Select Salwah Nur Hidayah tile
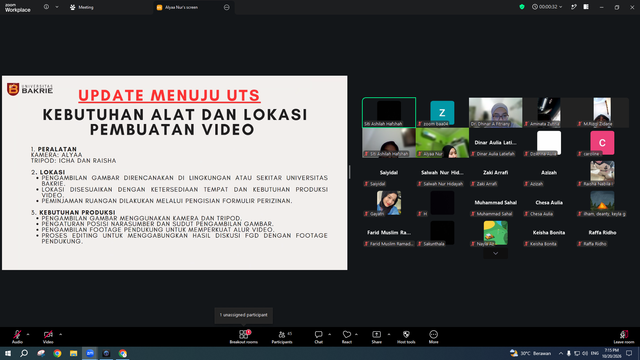Screen dimensions: 640x360 point(442,173)
